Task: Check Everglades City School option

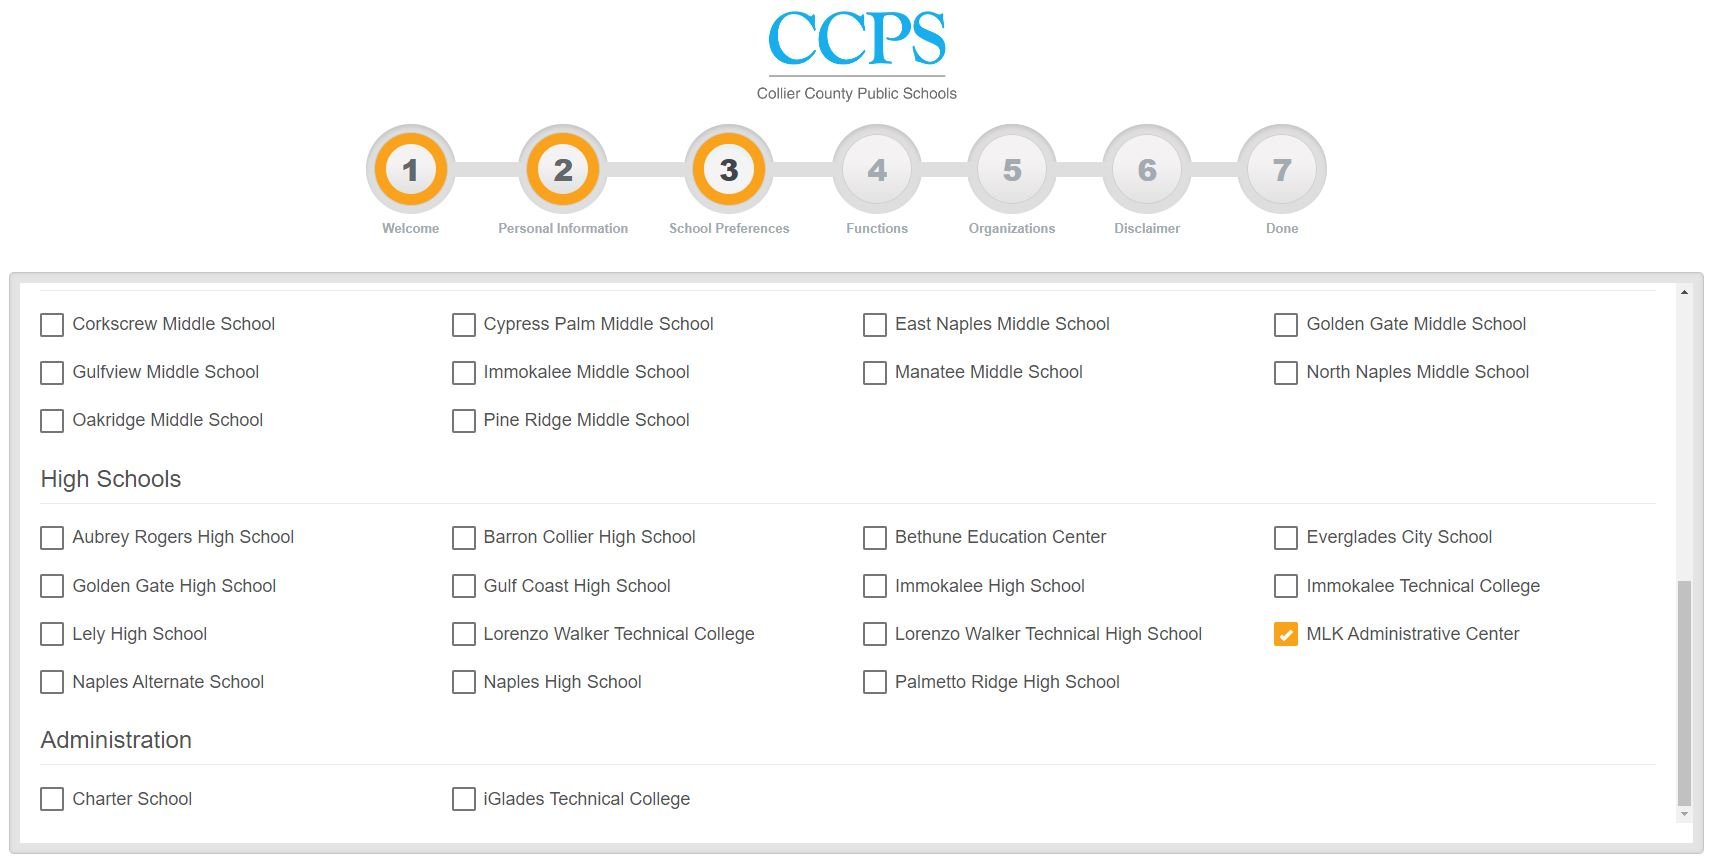Action: (x=1286, y=538)
